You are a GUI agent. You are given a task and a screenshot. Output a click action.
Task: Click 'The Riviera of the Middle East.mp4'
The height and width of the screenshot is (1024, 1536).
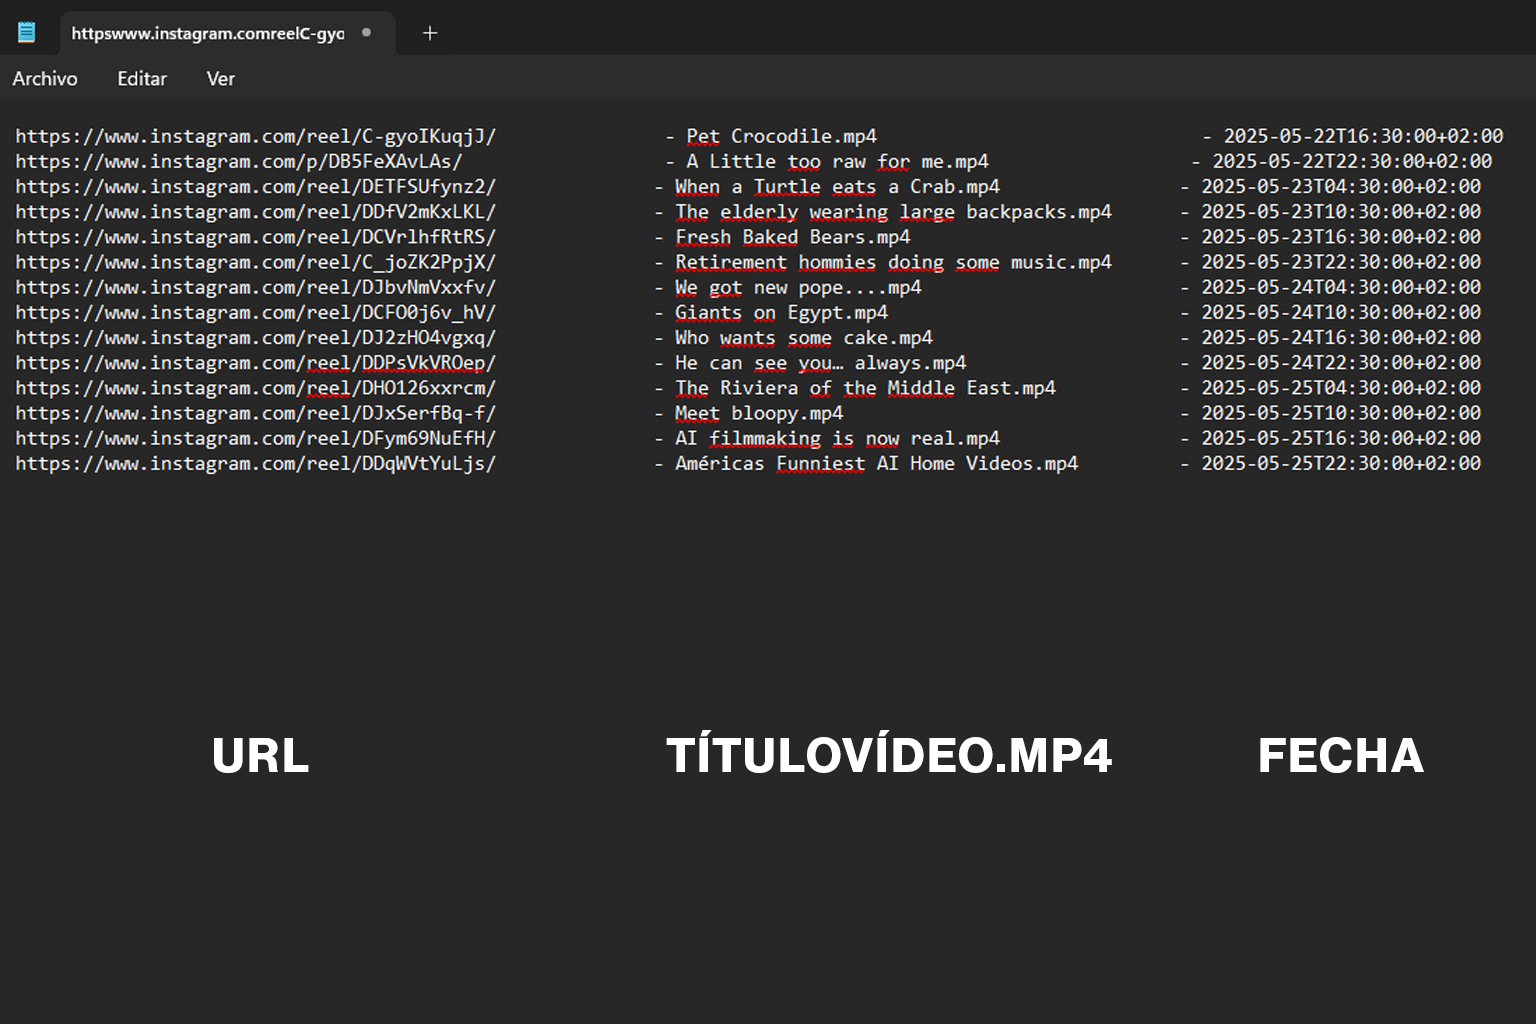(x=866, y=388)
